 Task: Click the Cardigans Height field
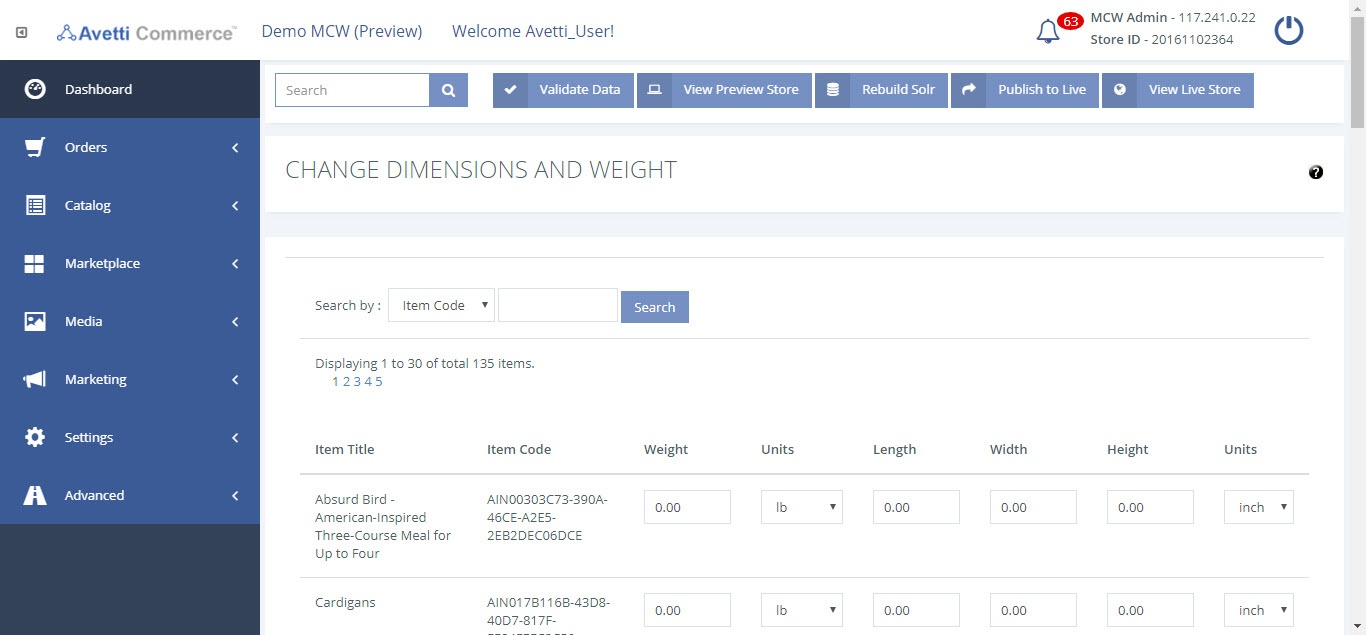[1150, 610]
